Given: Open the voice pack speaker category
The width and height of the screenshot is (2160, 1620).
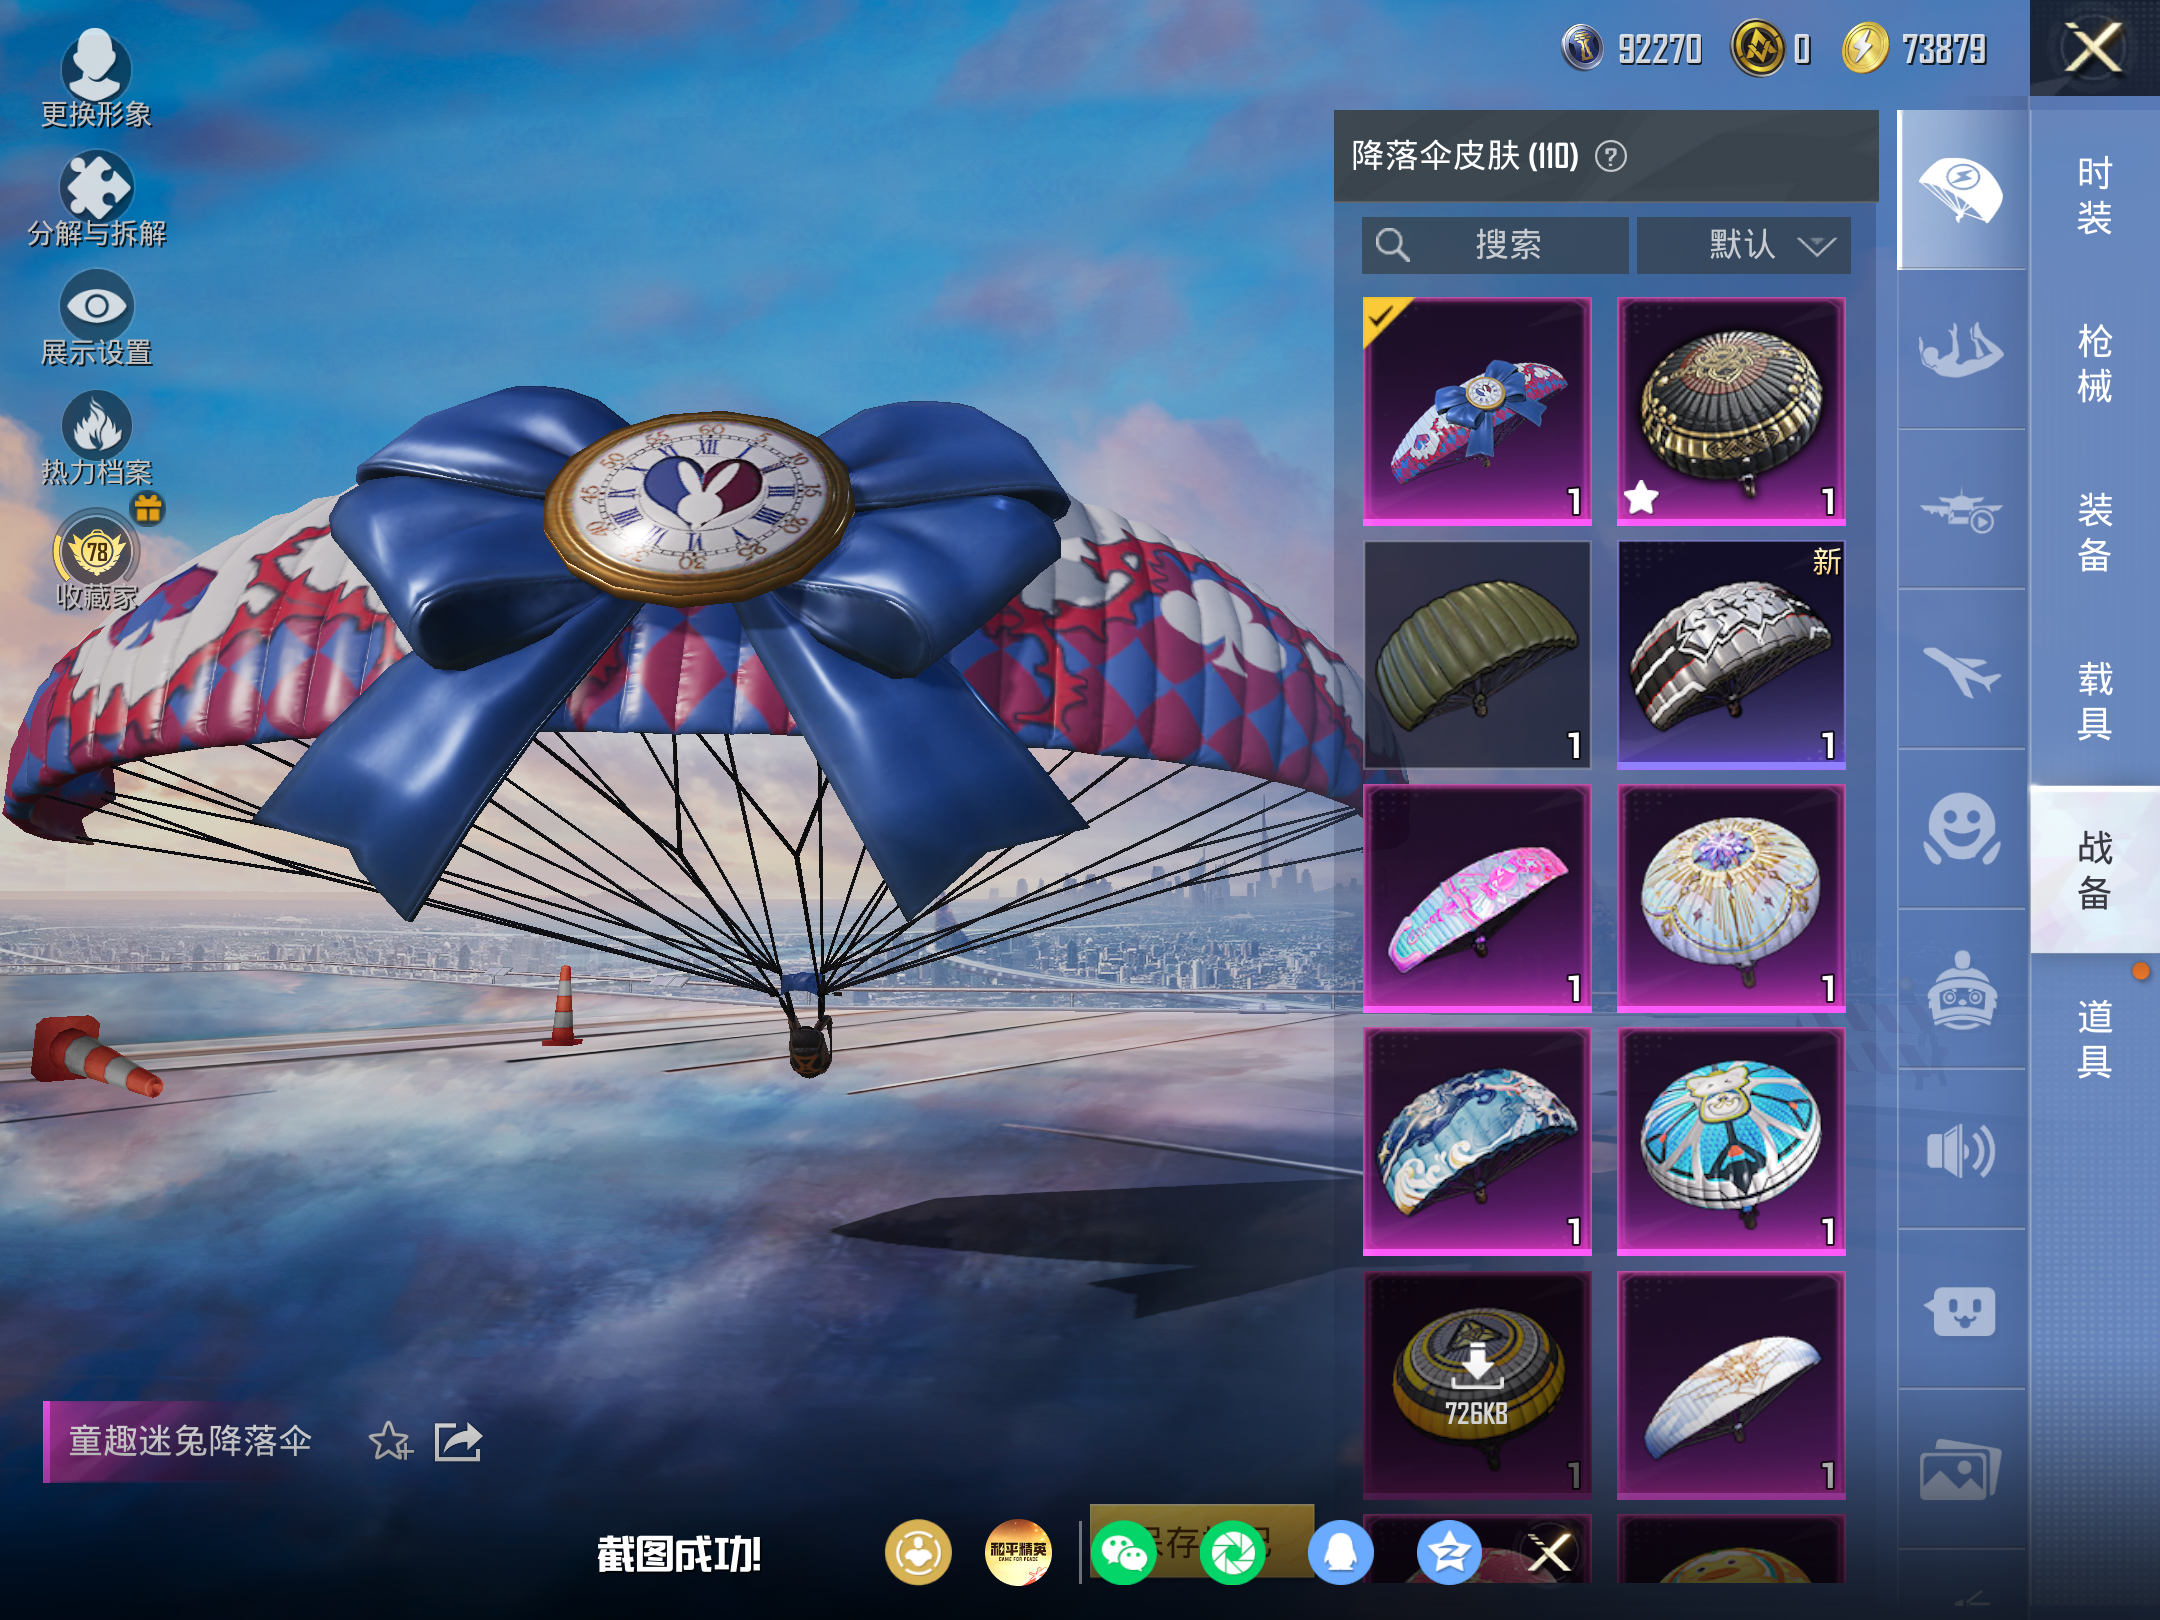Looking at the screenshot, I should (1961, 1150).
